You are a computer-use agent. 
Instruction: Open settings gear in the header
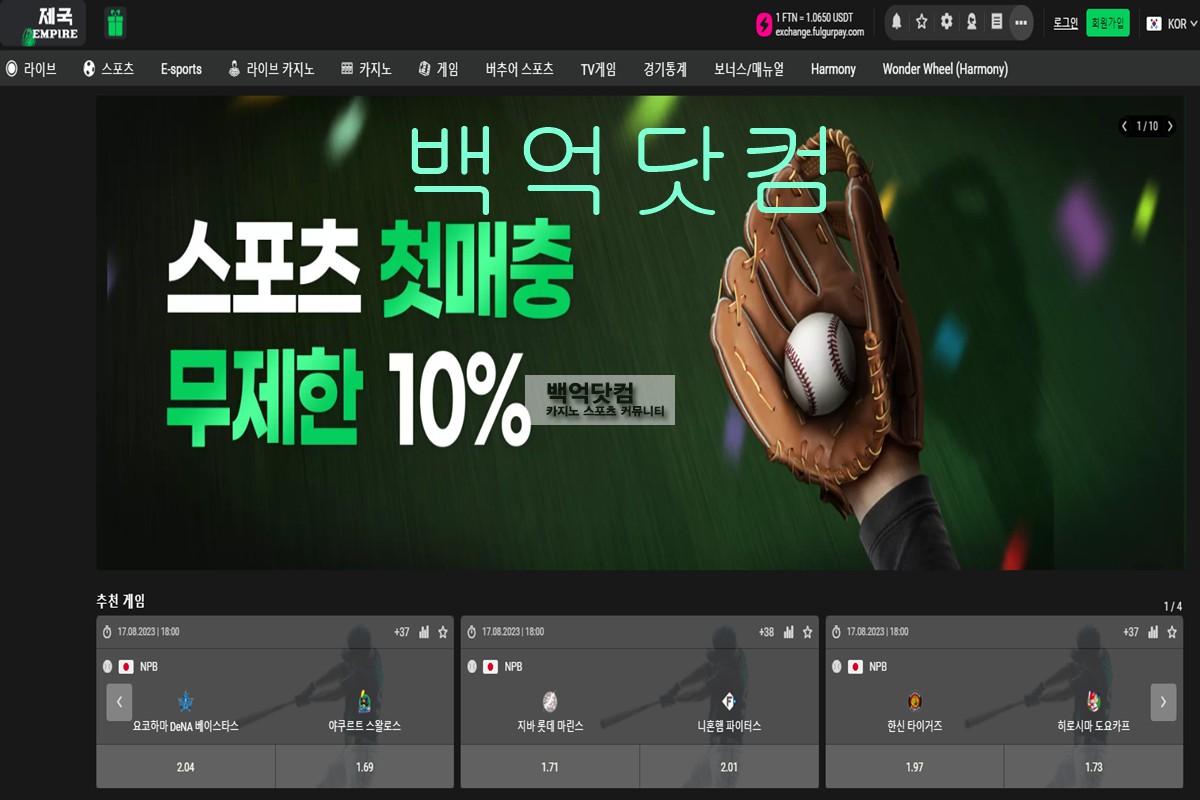click(x=946, y=22)
